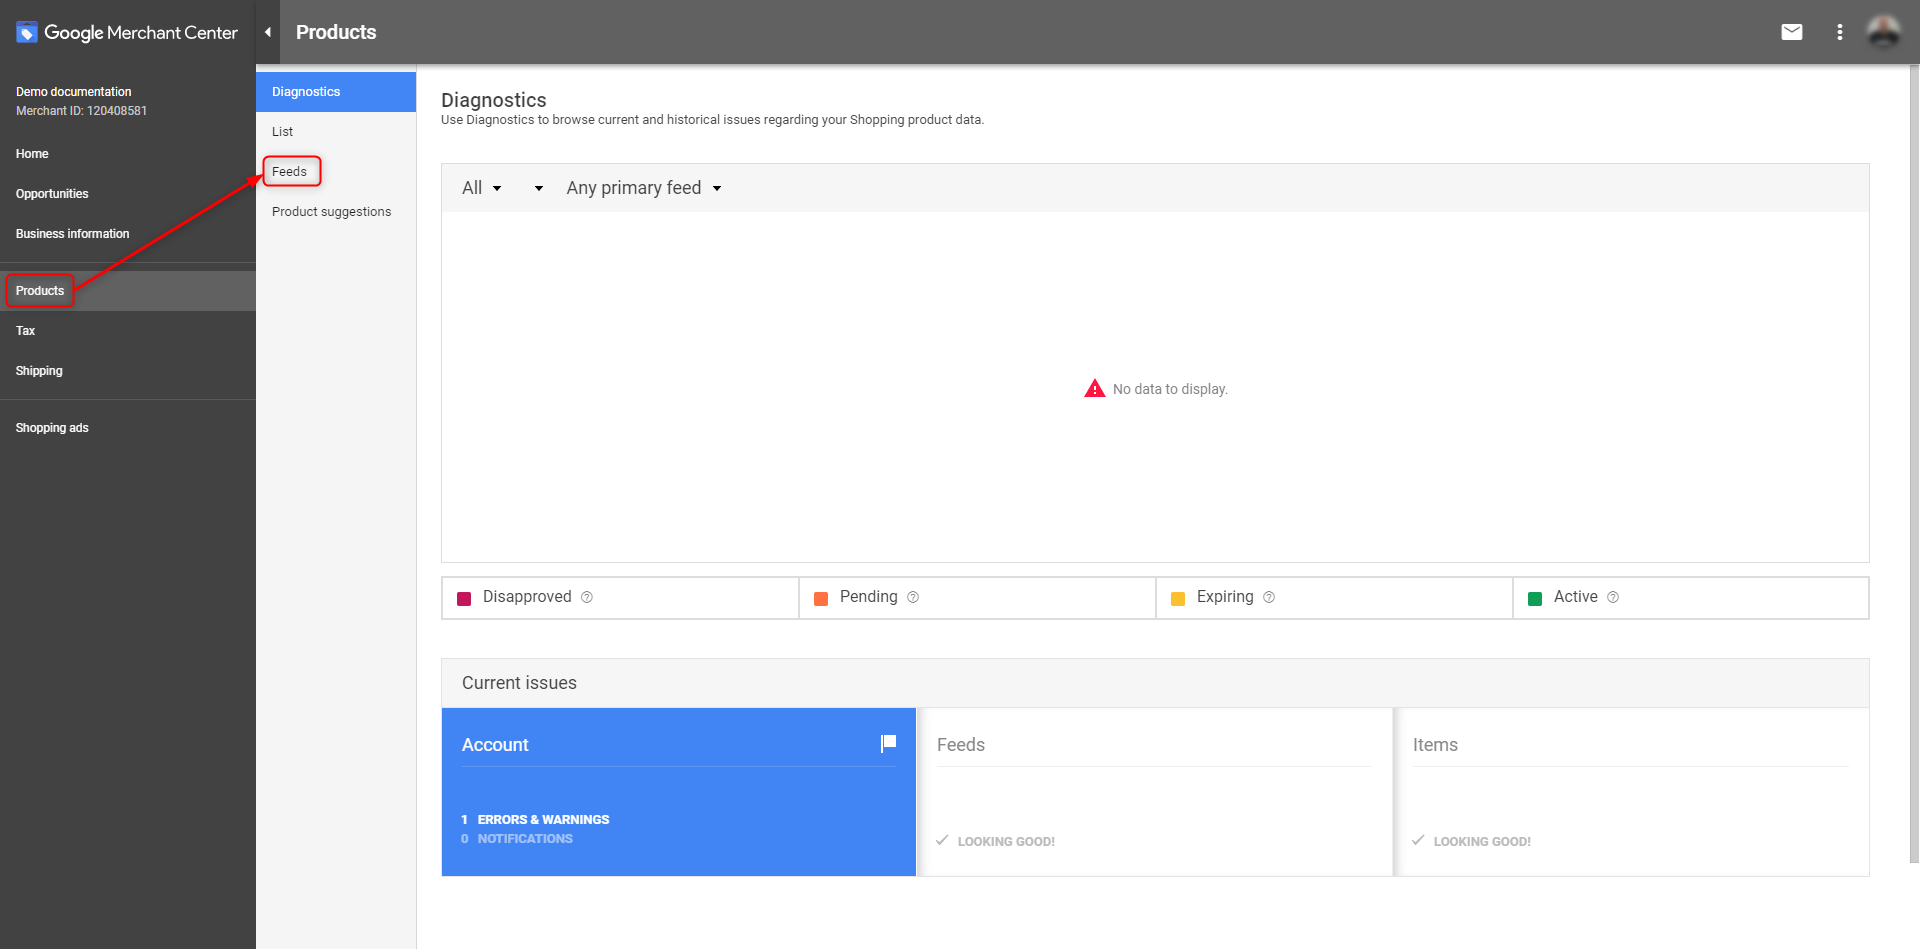Click the Active status filter
This screenshot has width=1920, height=949.
1691,598
